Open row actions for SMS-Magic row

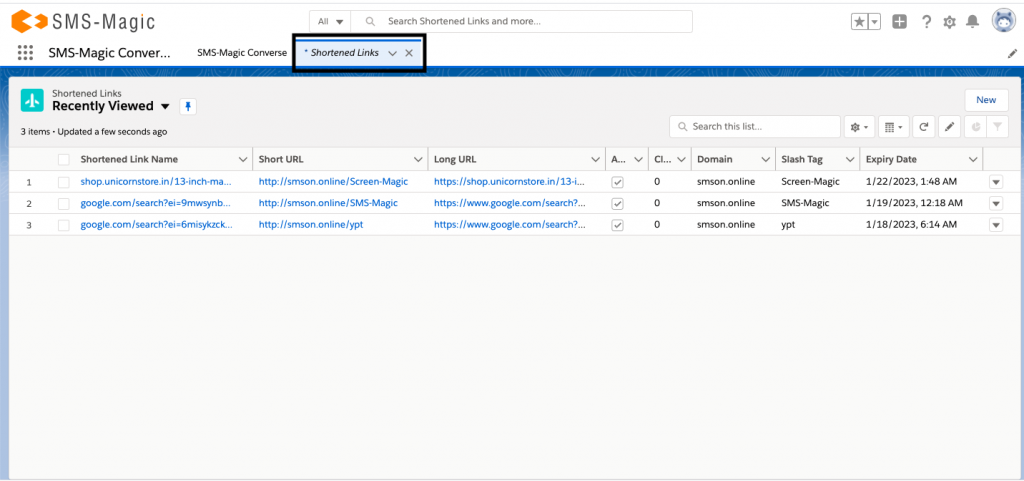(996, 204)
